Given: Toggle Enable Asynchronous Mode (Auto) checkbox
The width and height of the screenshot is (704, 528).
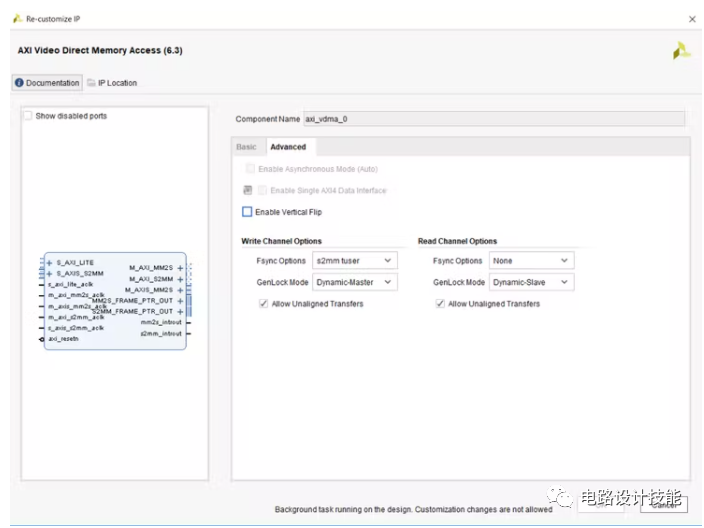Looking at the screenshot, I should pyautogui.click(x=250, y=169).
